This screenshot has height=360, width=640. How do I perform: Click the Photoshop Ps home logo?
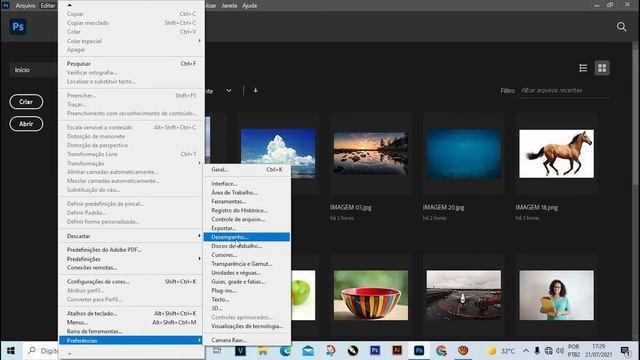18,27
